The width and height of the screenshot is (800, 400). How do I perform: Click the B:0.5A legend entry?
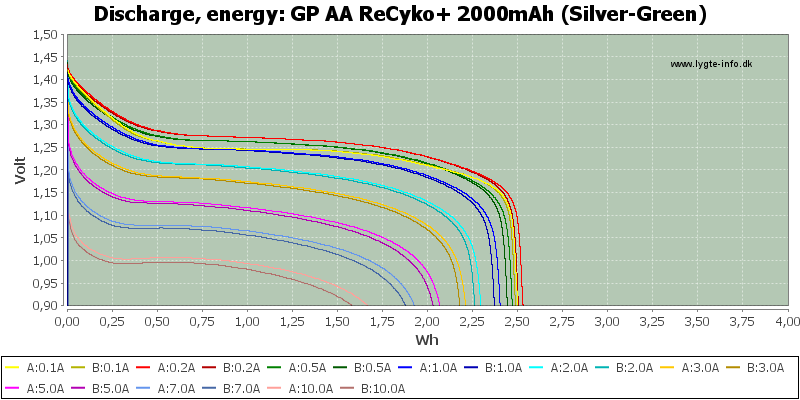[362, 367]
